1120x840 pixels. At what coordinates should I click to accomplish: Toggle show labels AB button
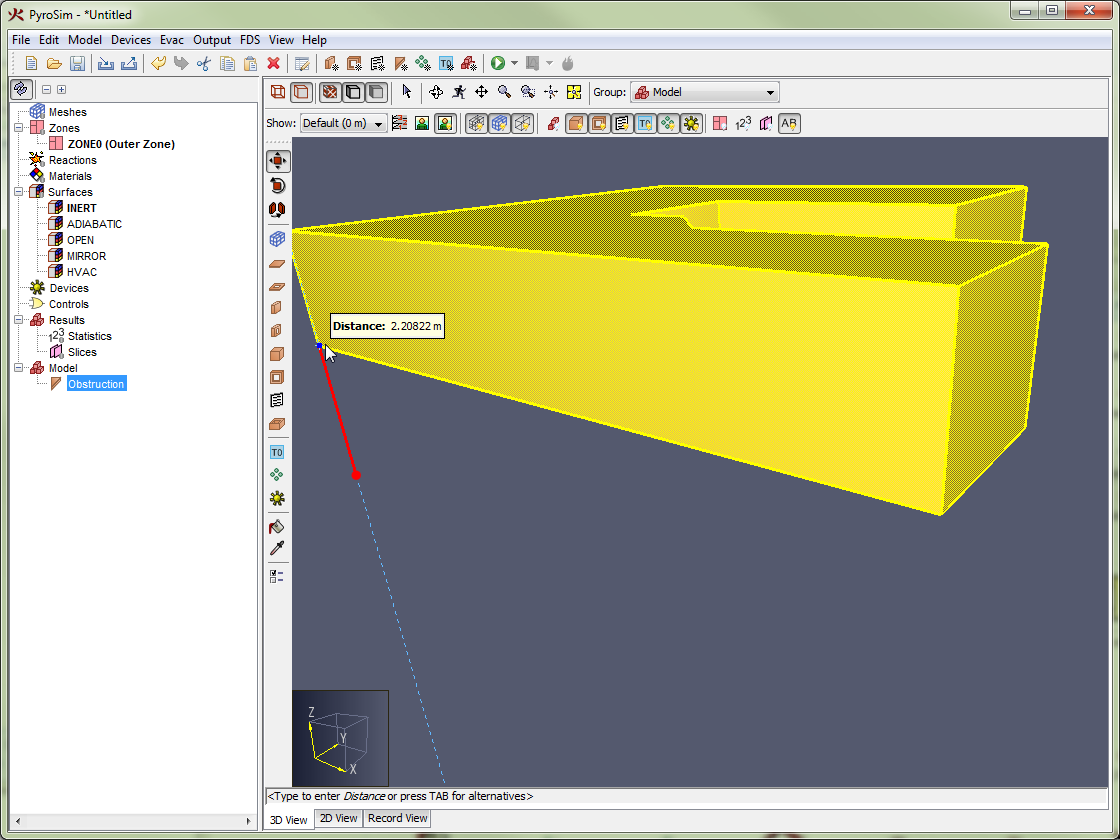pos(789,124)
